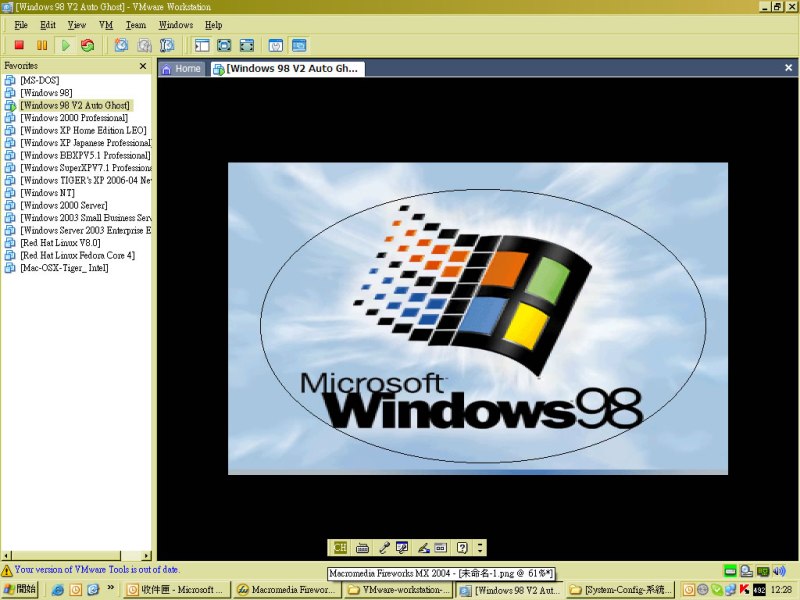Open the Windows menu
Image resolution: width=800 pixels, height=600 pixels.
pyautogui.click(x=176, y=25)
